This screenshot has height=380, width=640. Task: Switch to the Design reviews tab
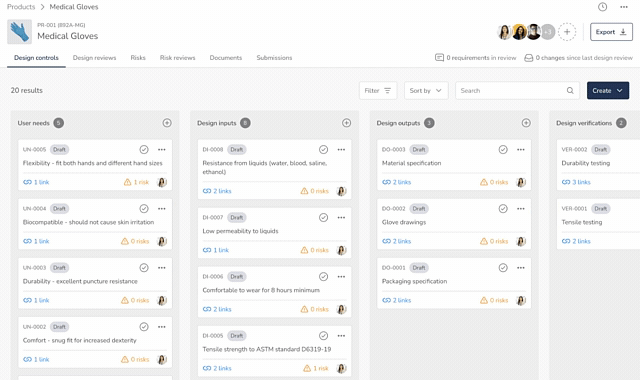click(x=94, y=58)
